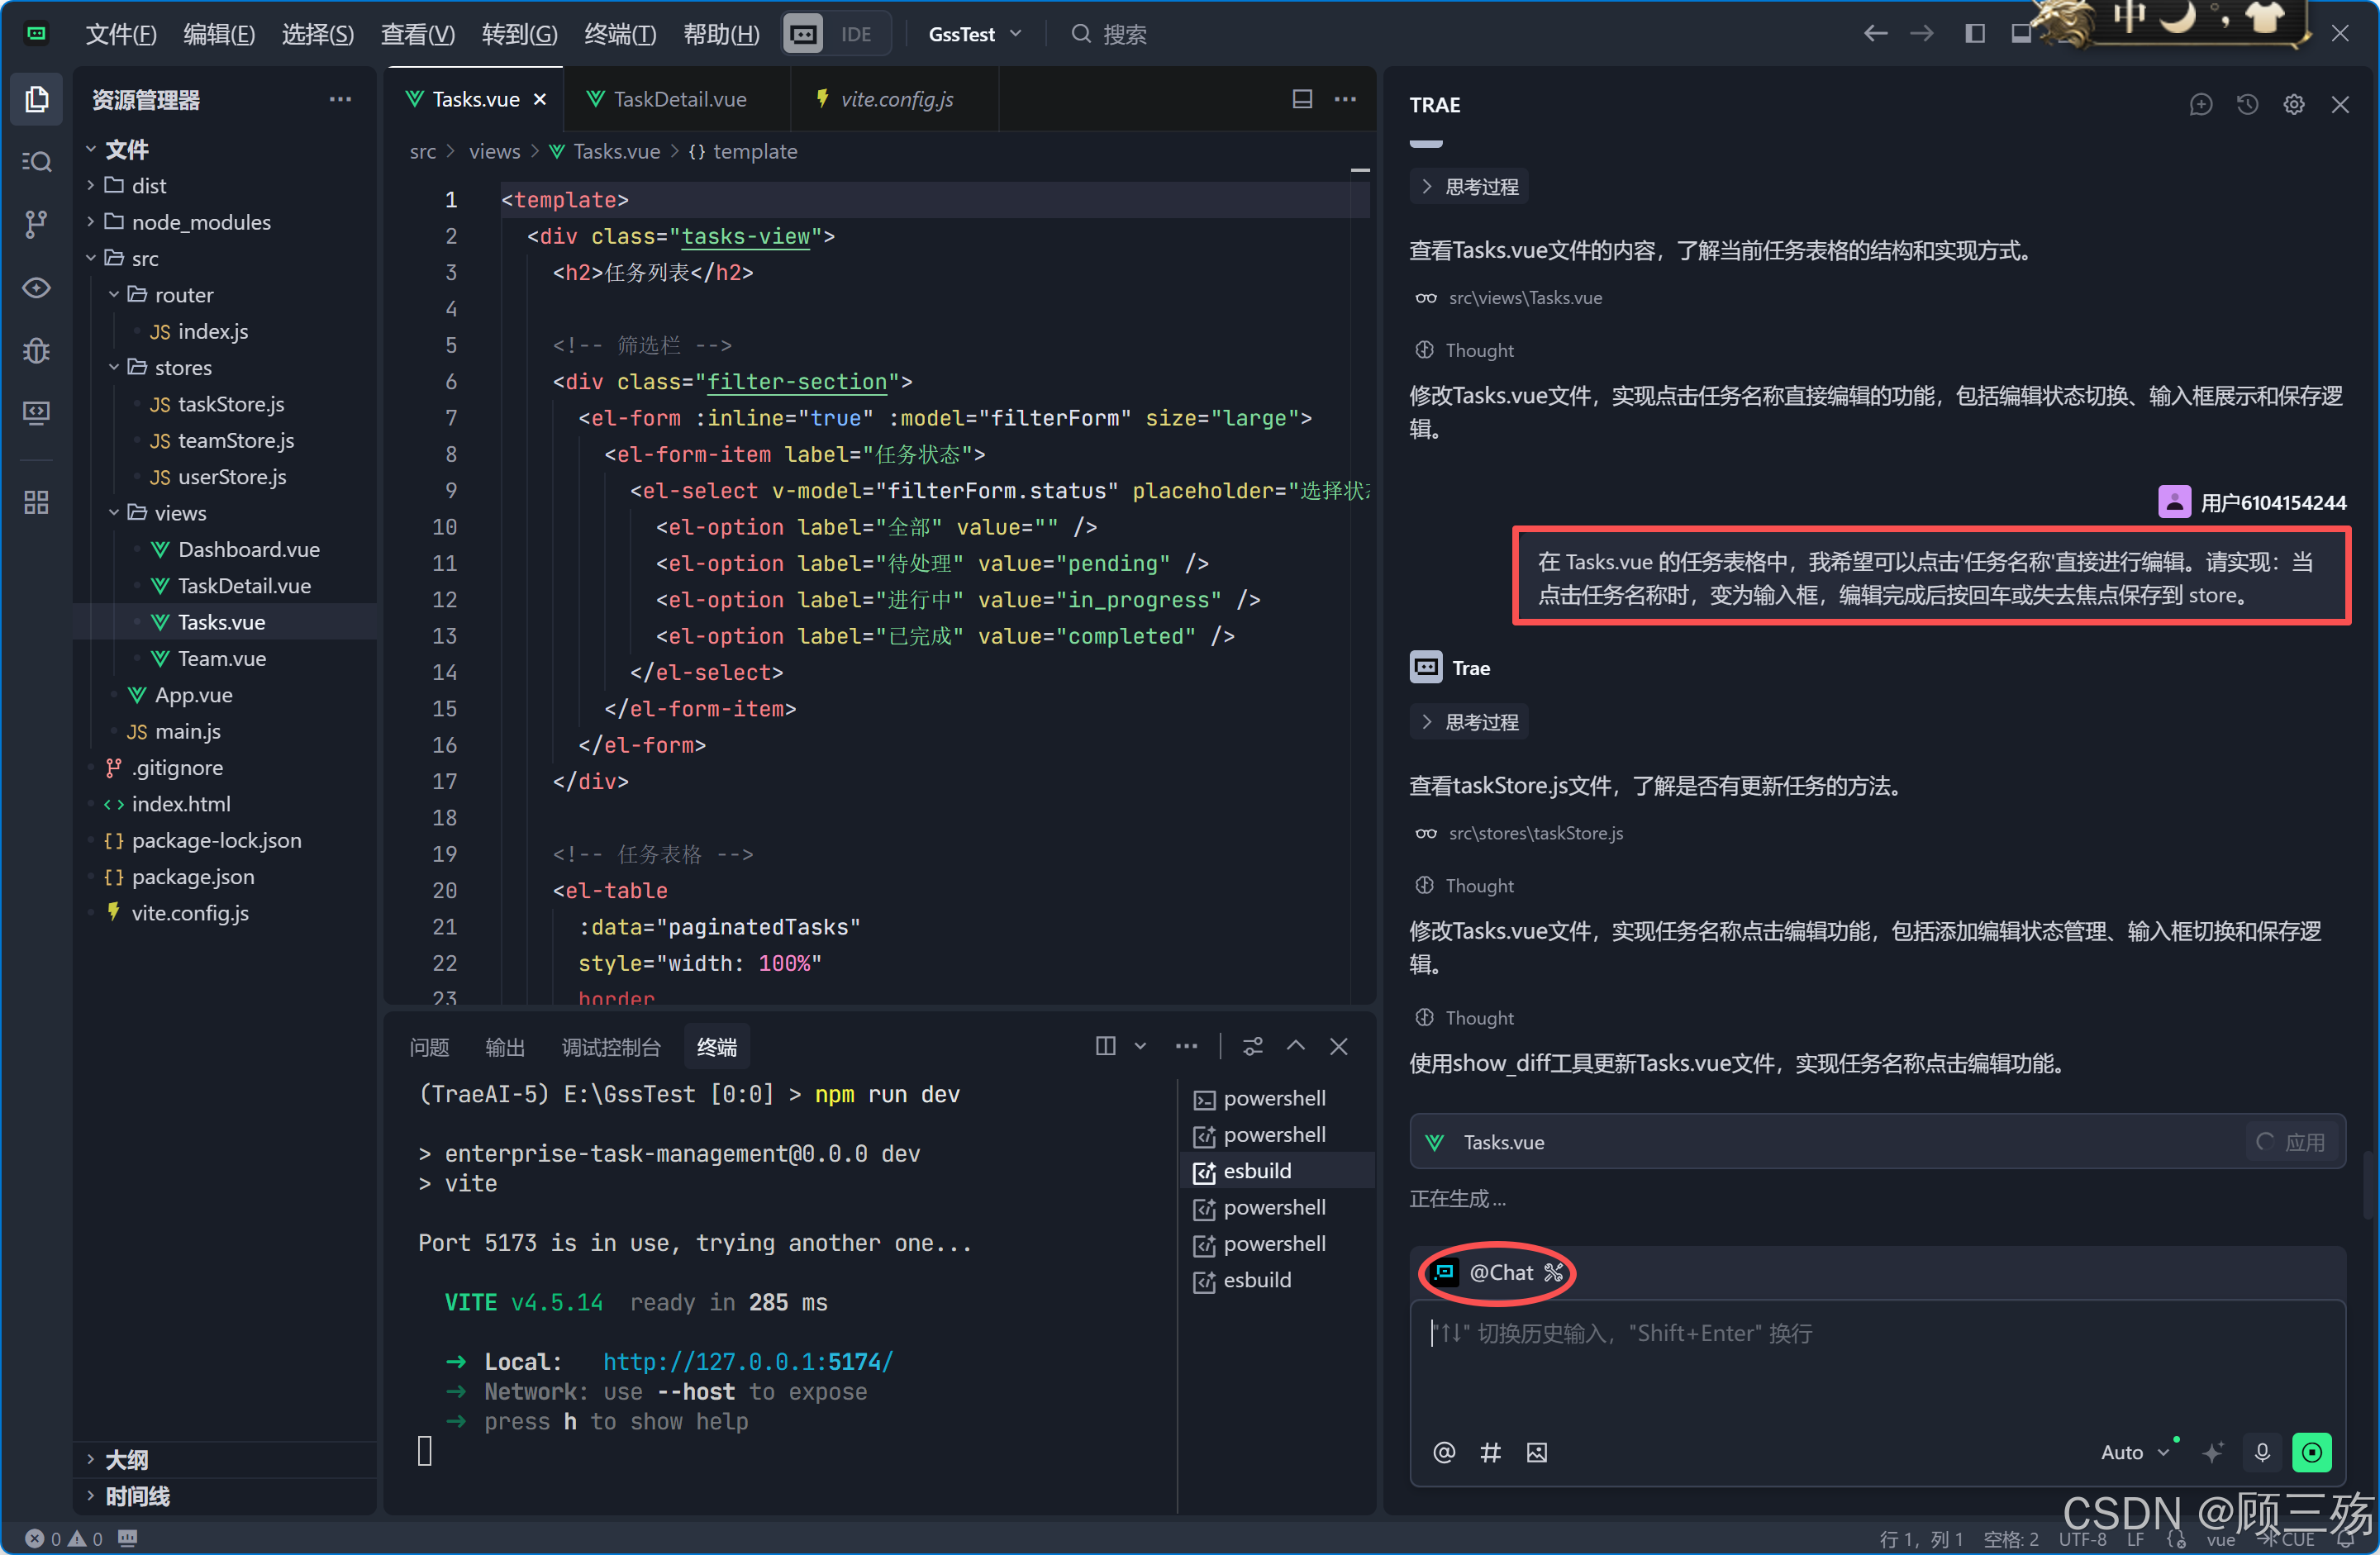Viewport: 2380px width, 1555px height.
Task: Open the Extensions sidebar icon
Action: point(36,502)
